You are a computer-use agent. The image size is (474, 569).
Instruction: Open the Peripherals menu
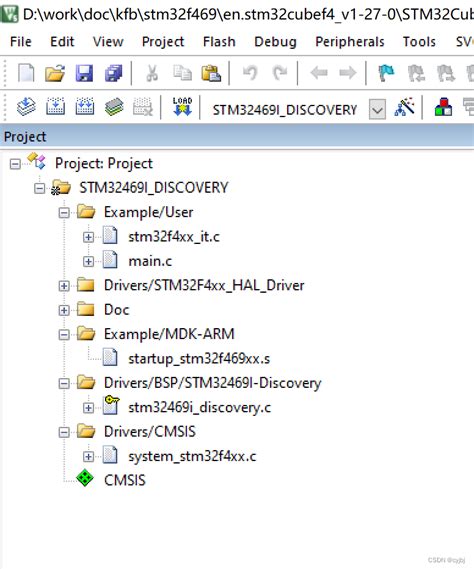pos(350,42)
